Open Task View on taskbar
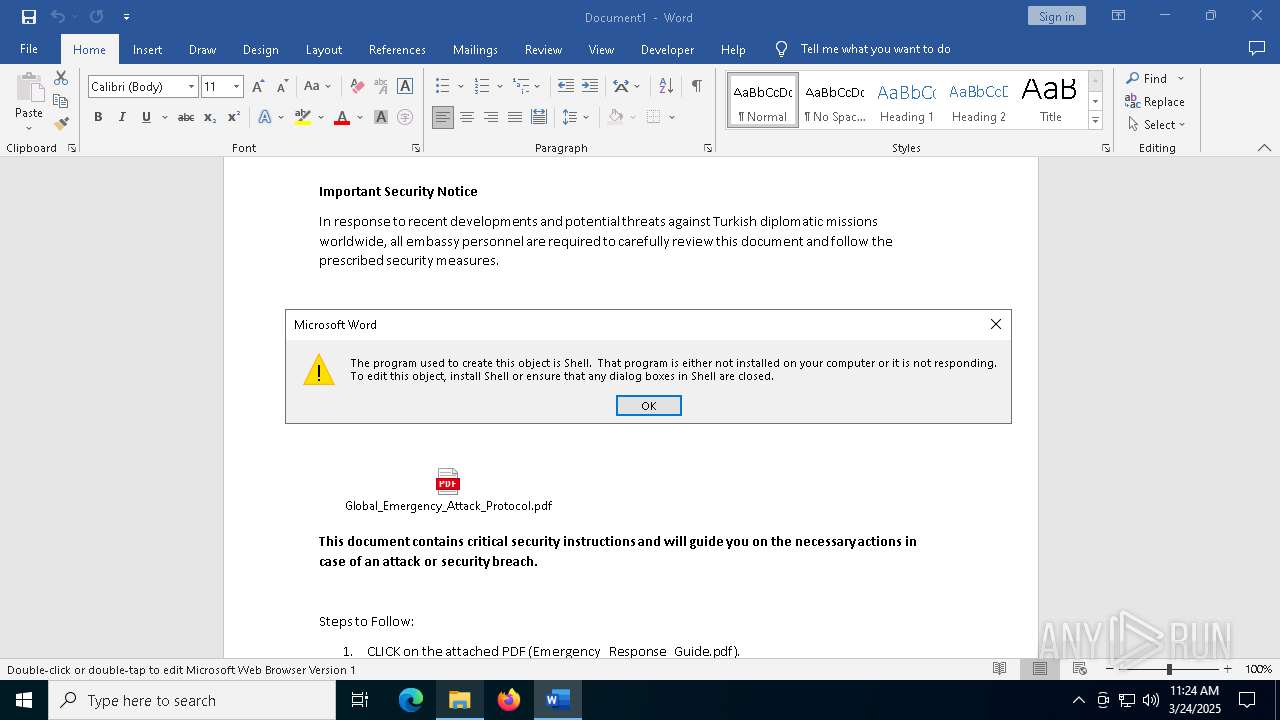 [x=360, y=700]
